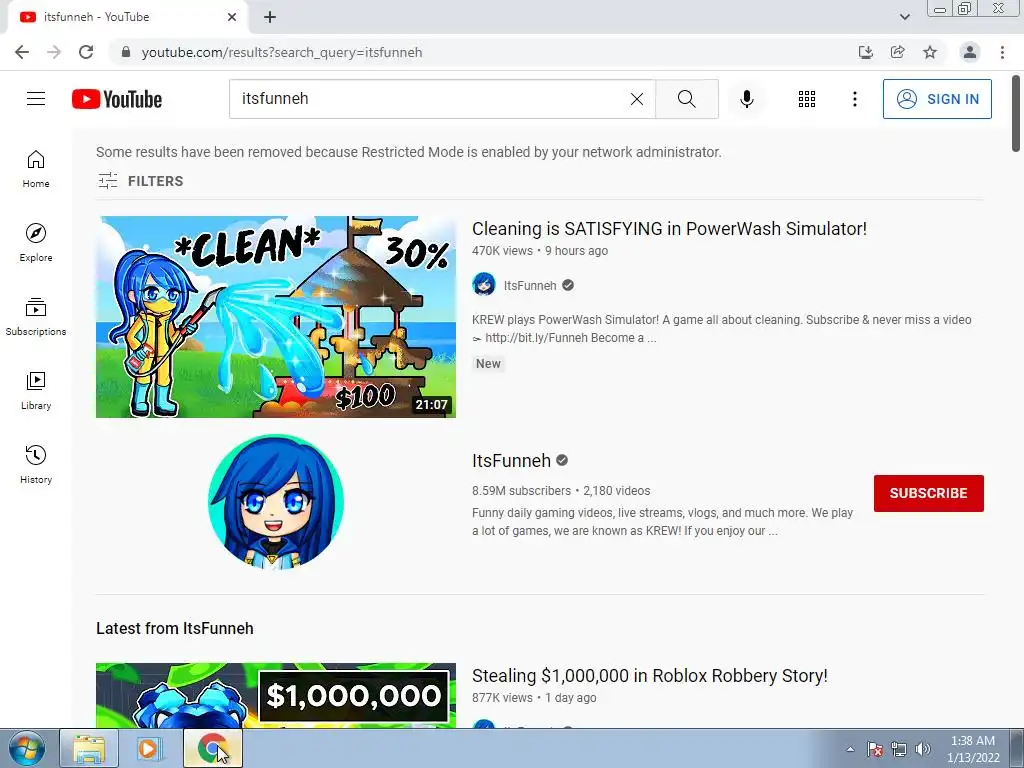The width and height of the screenshot is (1024, 768).
Task: Click the PowerWash video description text
Action: pyautogui.click(x=722, y=328)
